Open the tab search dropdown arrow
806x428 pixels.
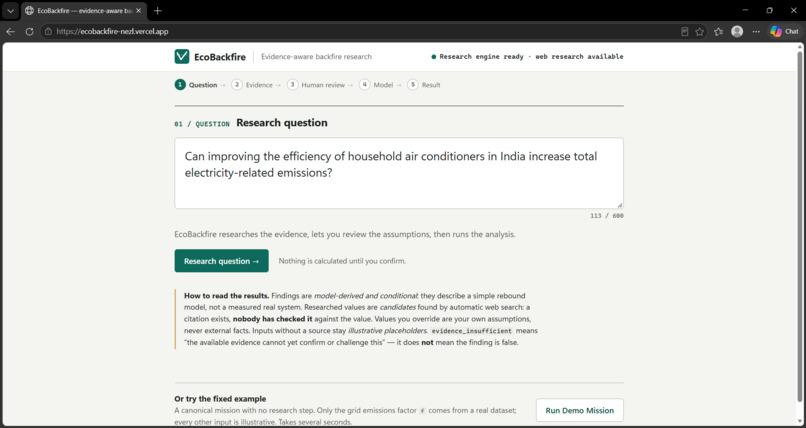click(x=10, y=10)
